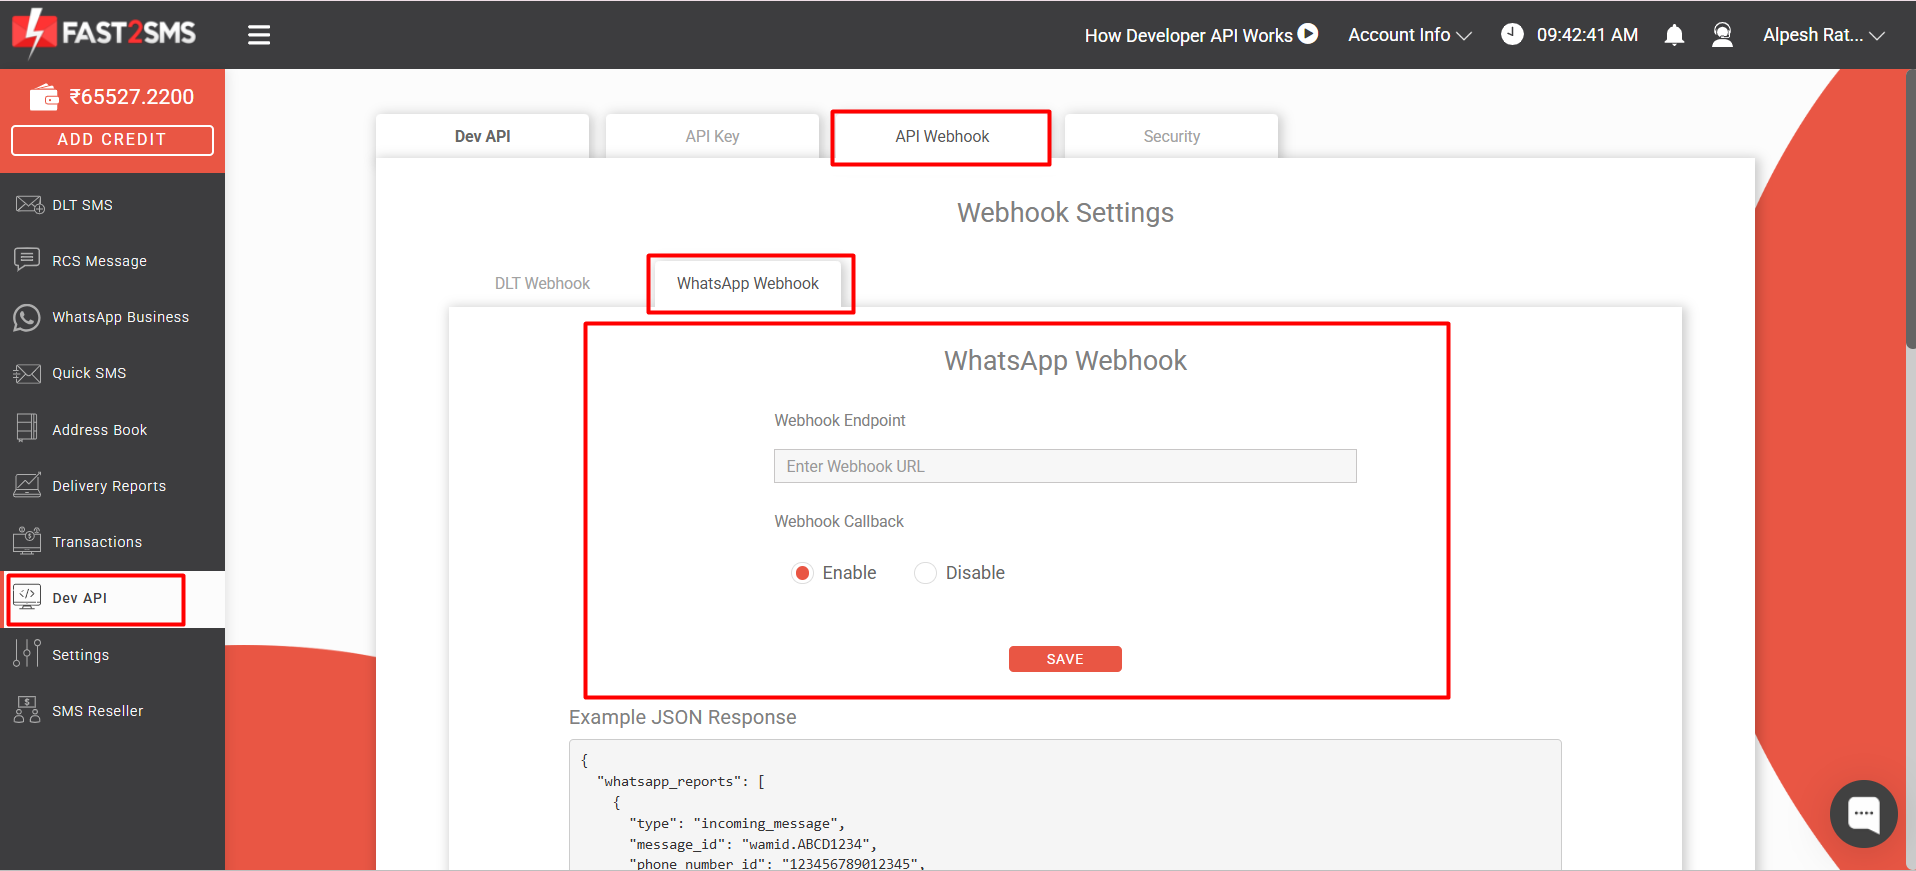
Task: Click the RCS Message chat icon
Action: (x=27, y=260)
